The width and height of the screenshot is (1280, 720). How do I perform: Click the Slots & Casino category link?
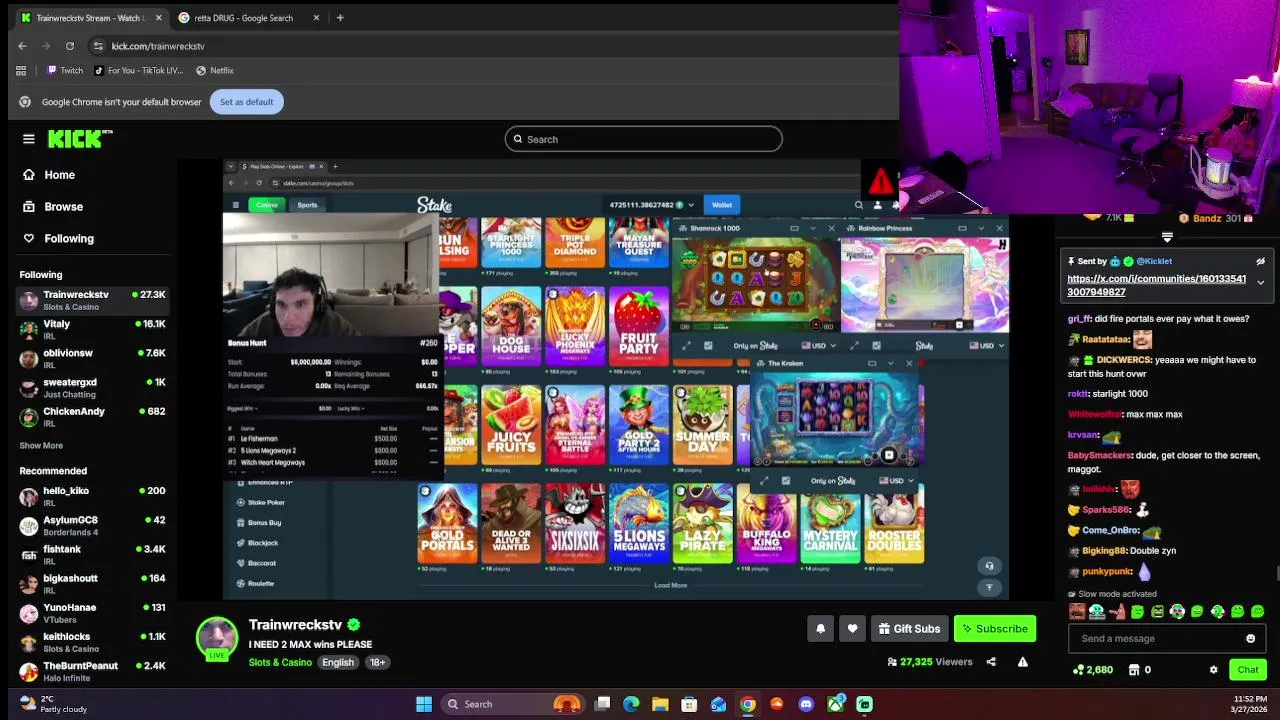point(280,662)
